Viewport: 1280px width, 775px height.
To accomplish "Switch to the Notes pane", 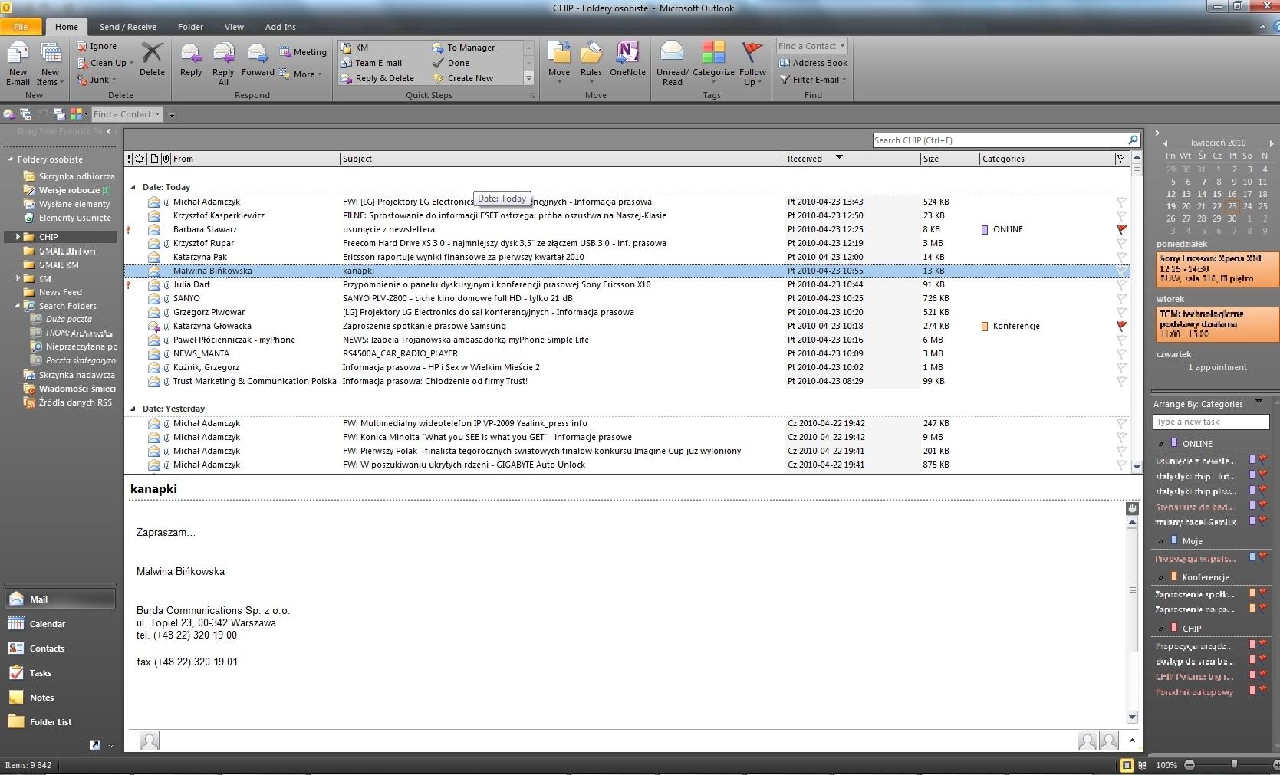I will 61,697.
